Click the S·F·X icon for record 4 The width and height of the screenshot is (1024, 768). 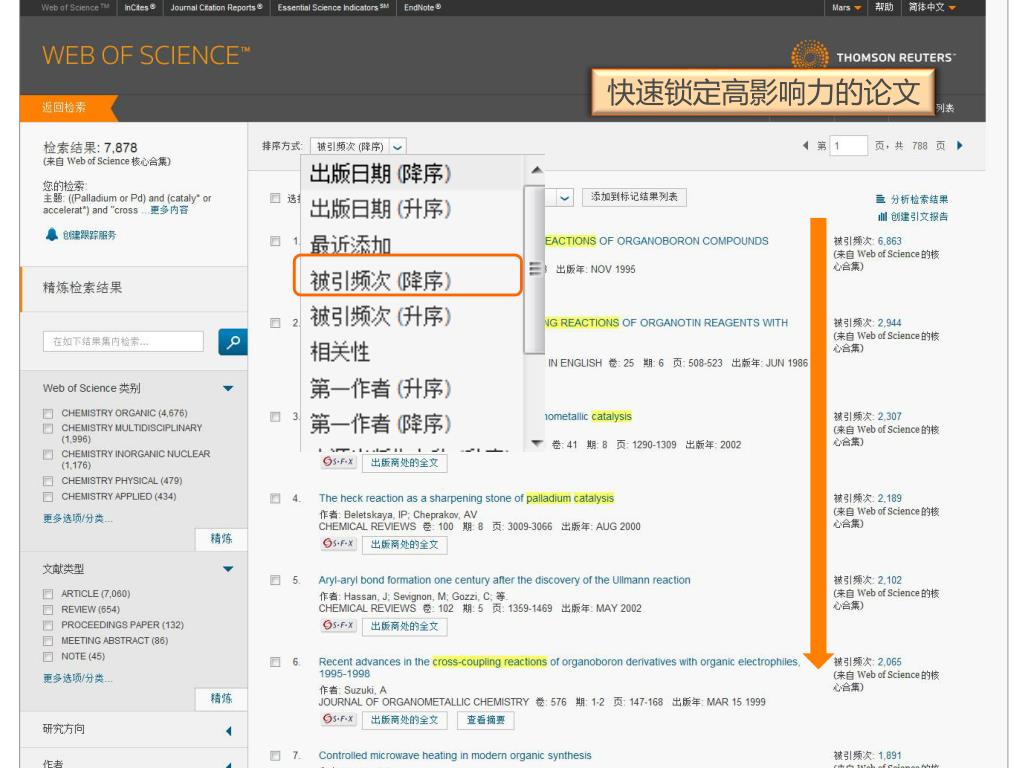point(338,543)
